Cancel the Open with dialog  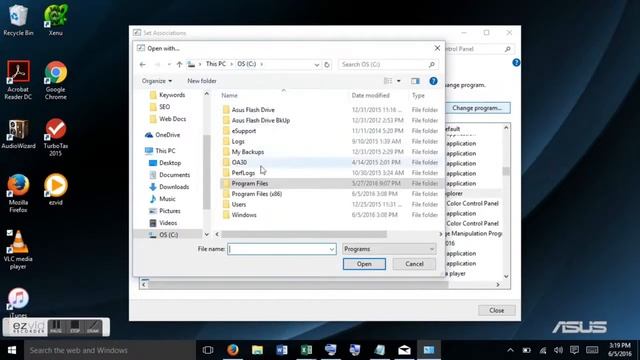pyautogui.click(x=414, y=264)
